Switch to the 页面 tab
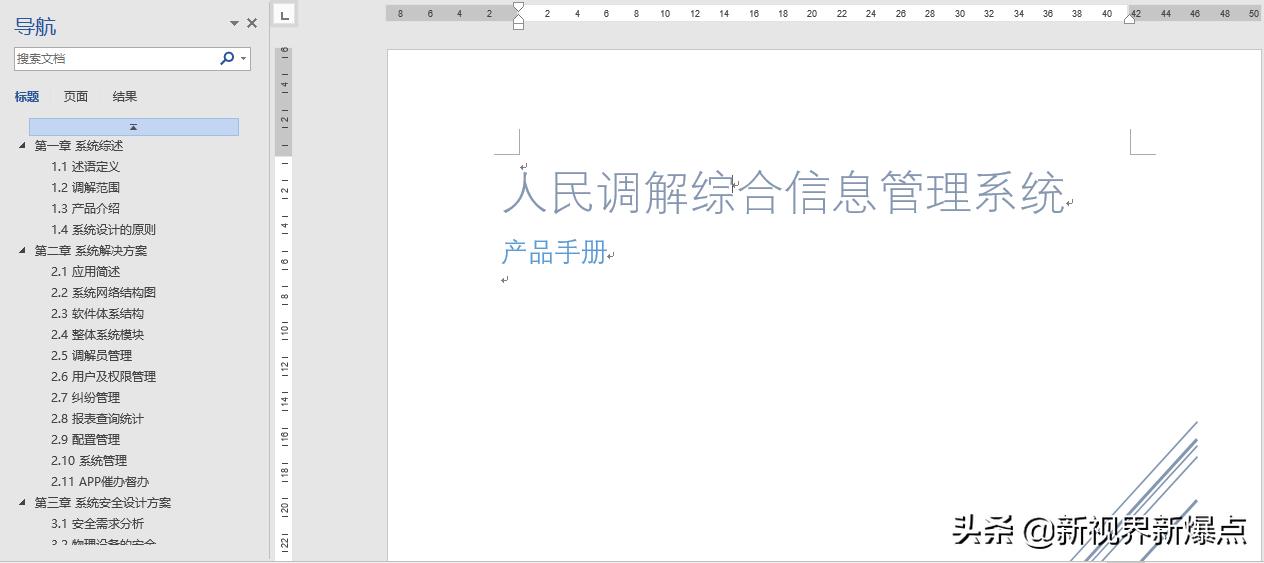 [76, 97]
